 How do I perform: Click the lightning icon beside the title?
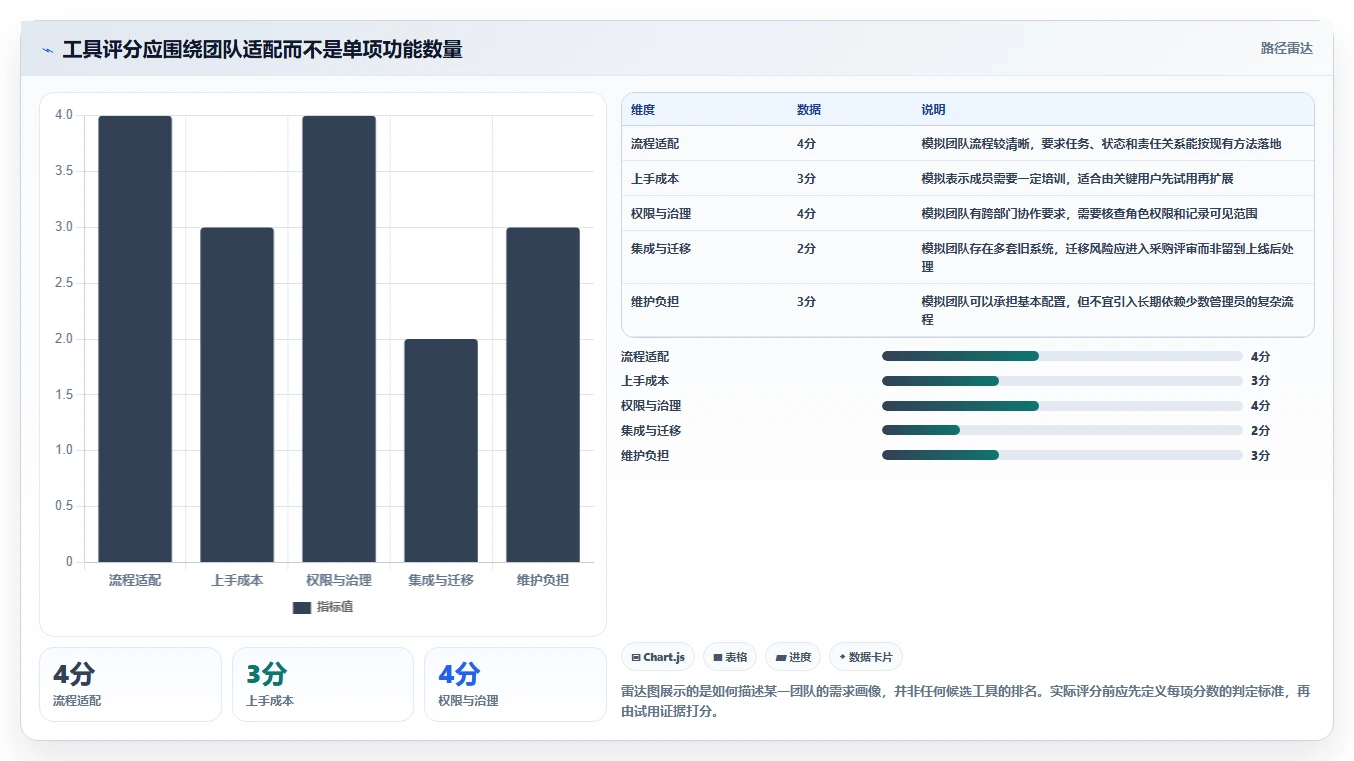(47, 50)
